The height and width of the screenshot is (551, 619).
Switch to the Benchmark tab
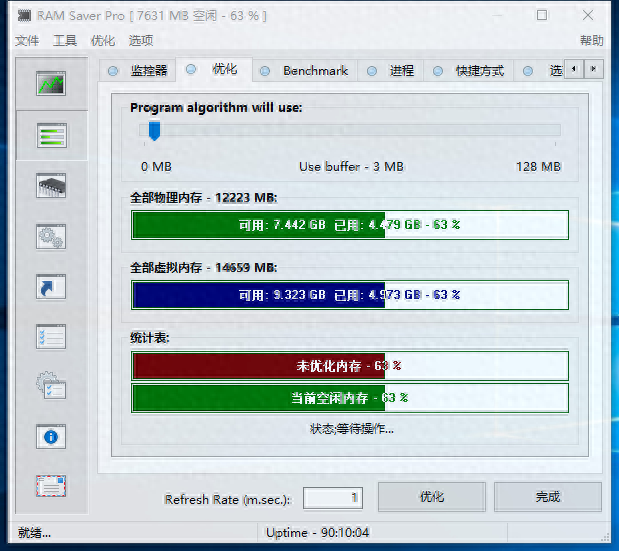click(x=305, y=71)
